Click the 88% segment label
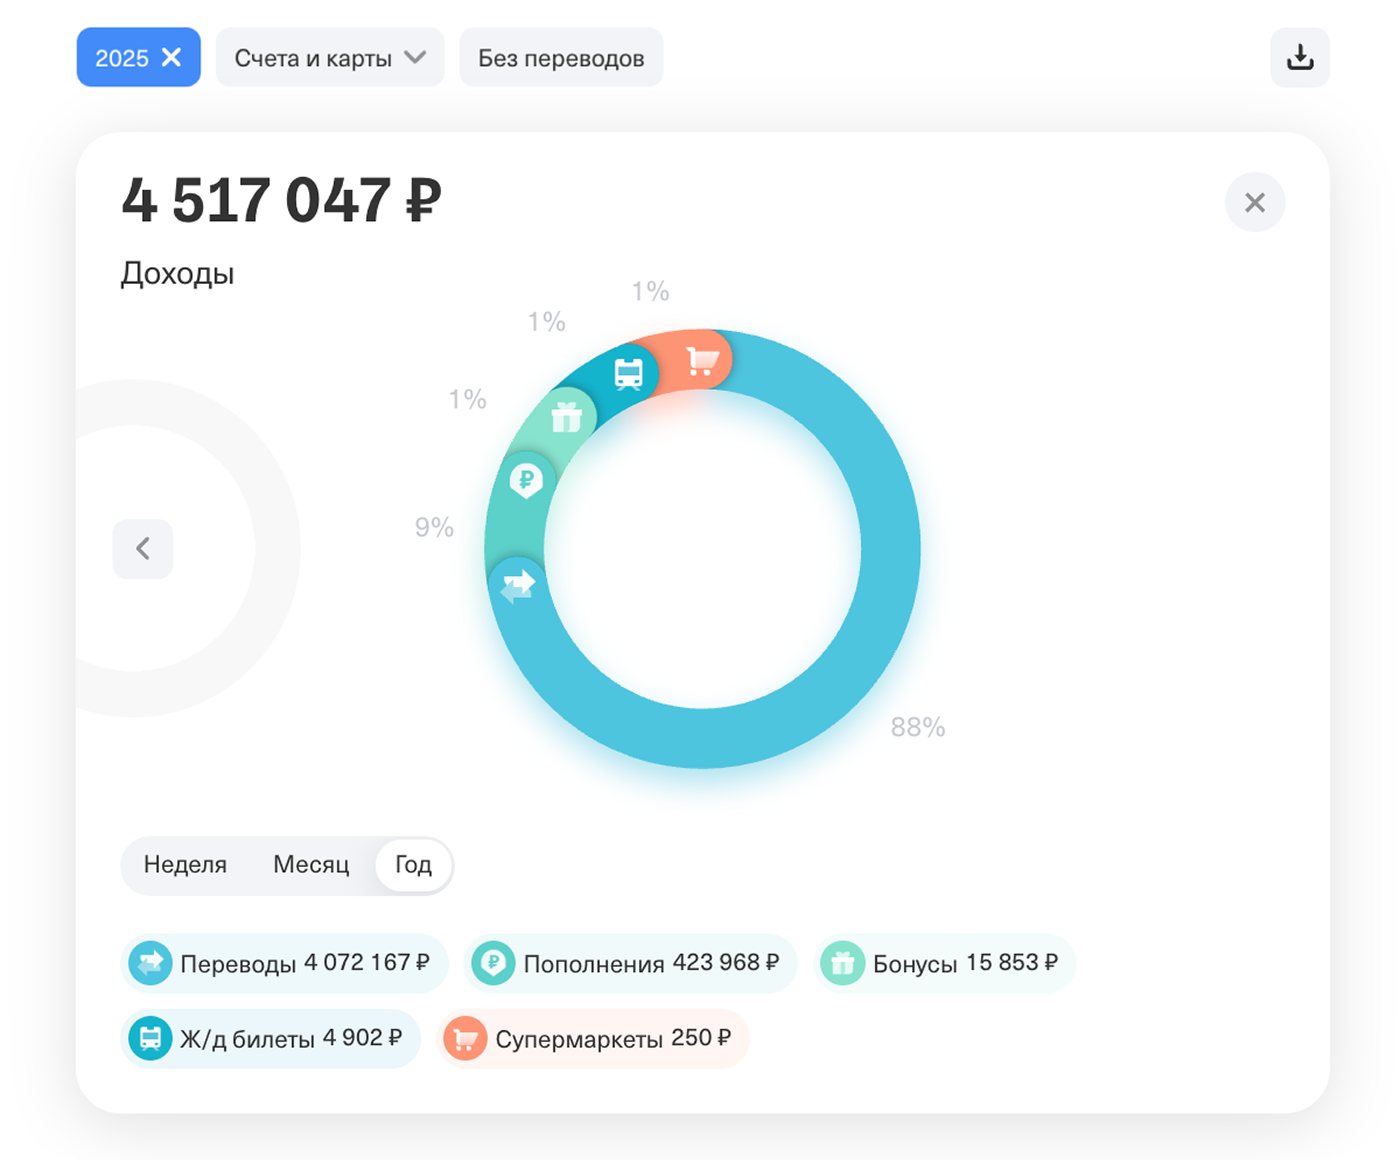Image resolution: width=1400 pixels, height=1160 pixels. point(918,727)
